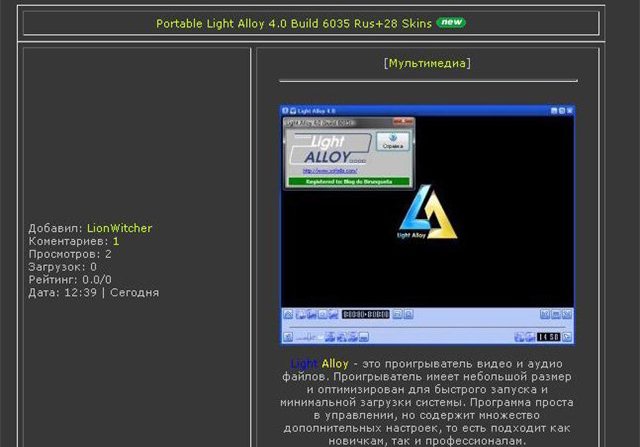Open the website URL link in the About dialog
Image resolution: width=640 pixels, height=447 pixels.
(x=330, y=171)
